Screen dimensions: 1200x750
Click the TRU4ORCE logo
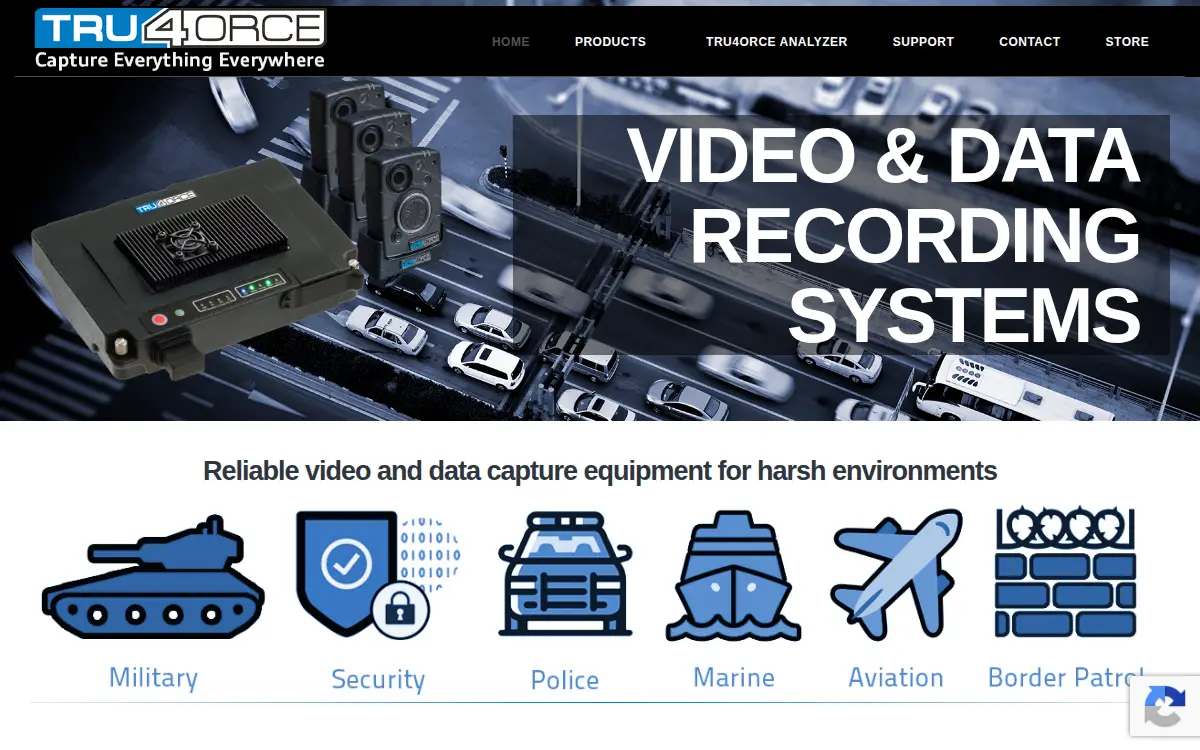(180, 40)
